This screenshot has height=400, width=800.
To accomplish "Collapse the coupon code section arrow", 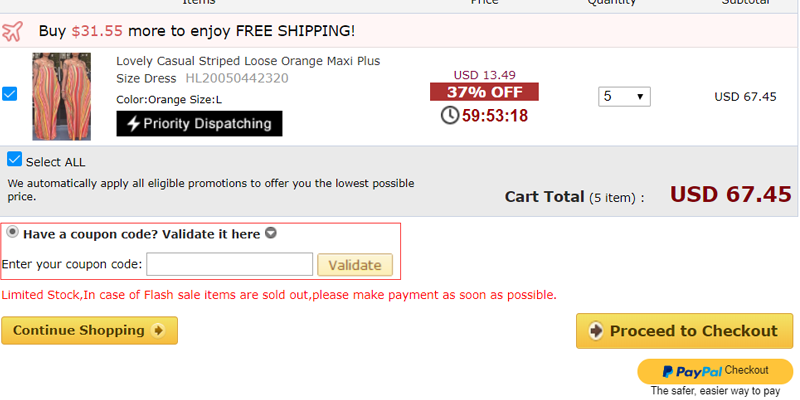I will (271, 233).
